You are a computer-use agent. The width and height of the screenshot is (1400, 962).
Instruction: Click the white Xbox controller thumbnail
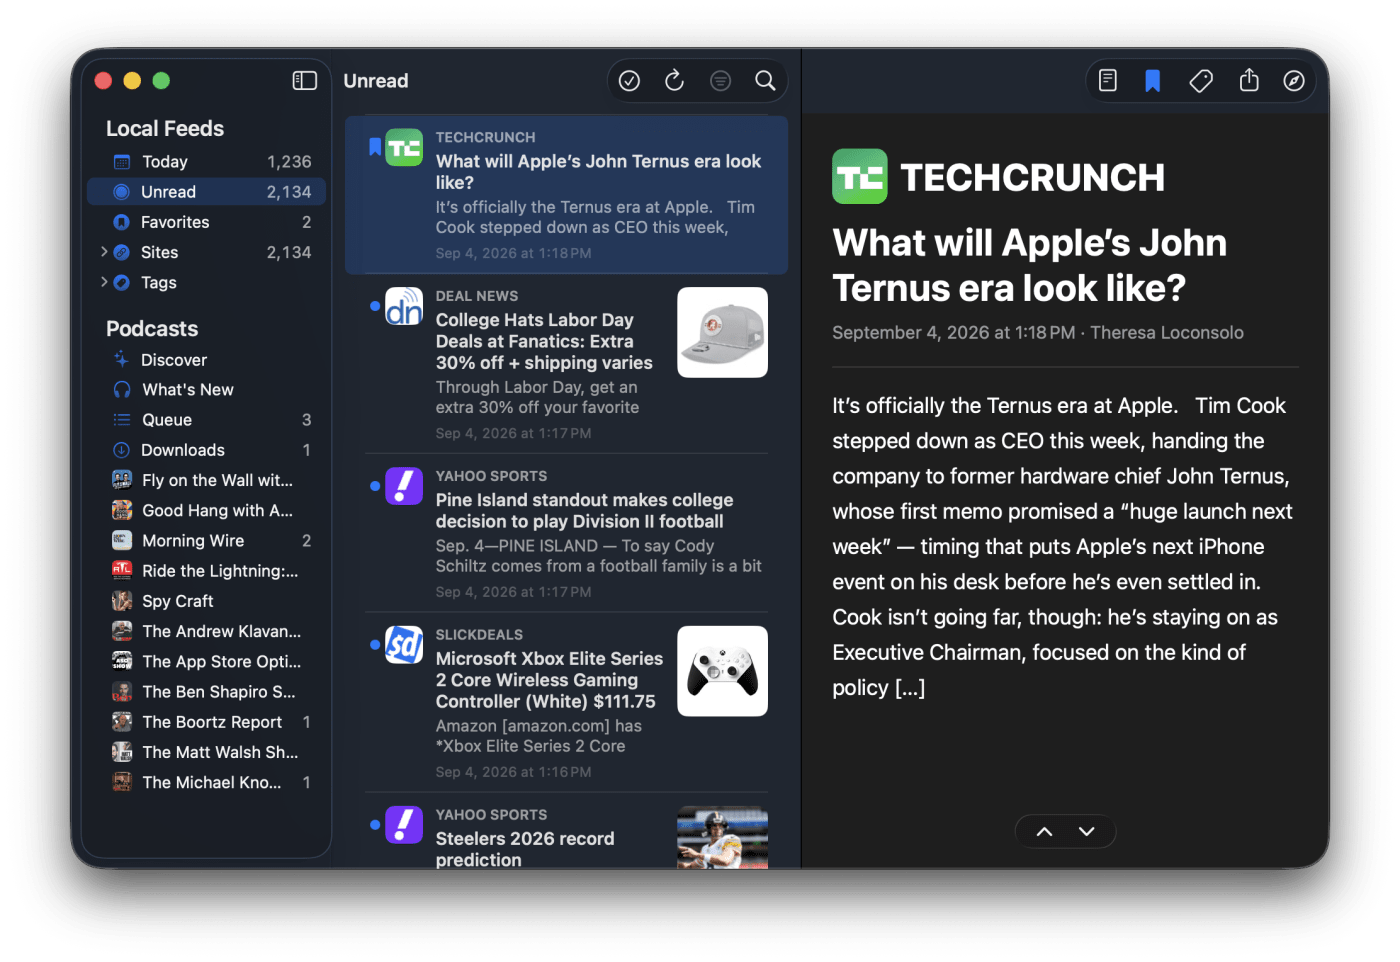click(722, 671)
